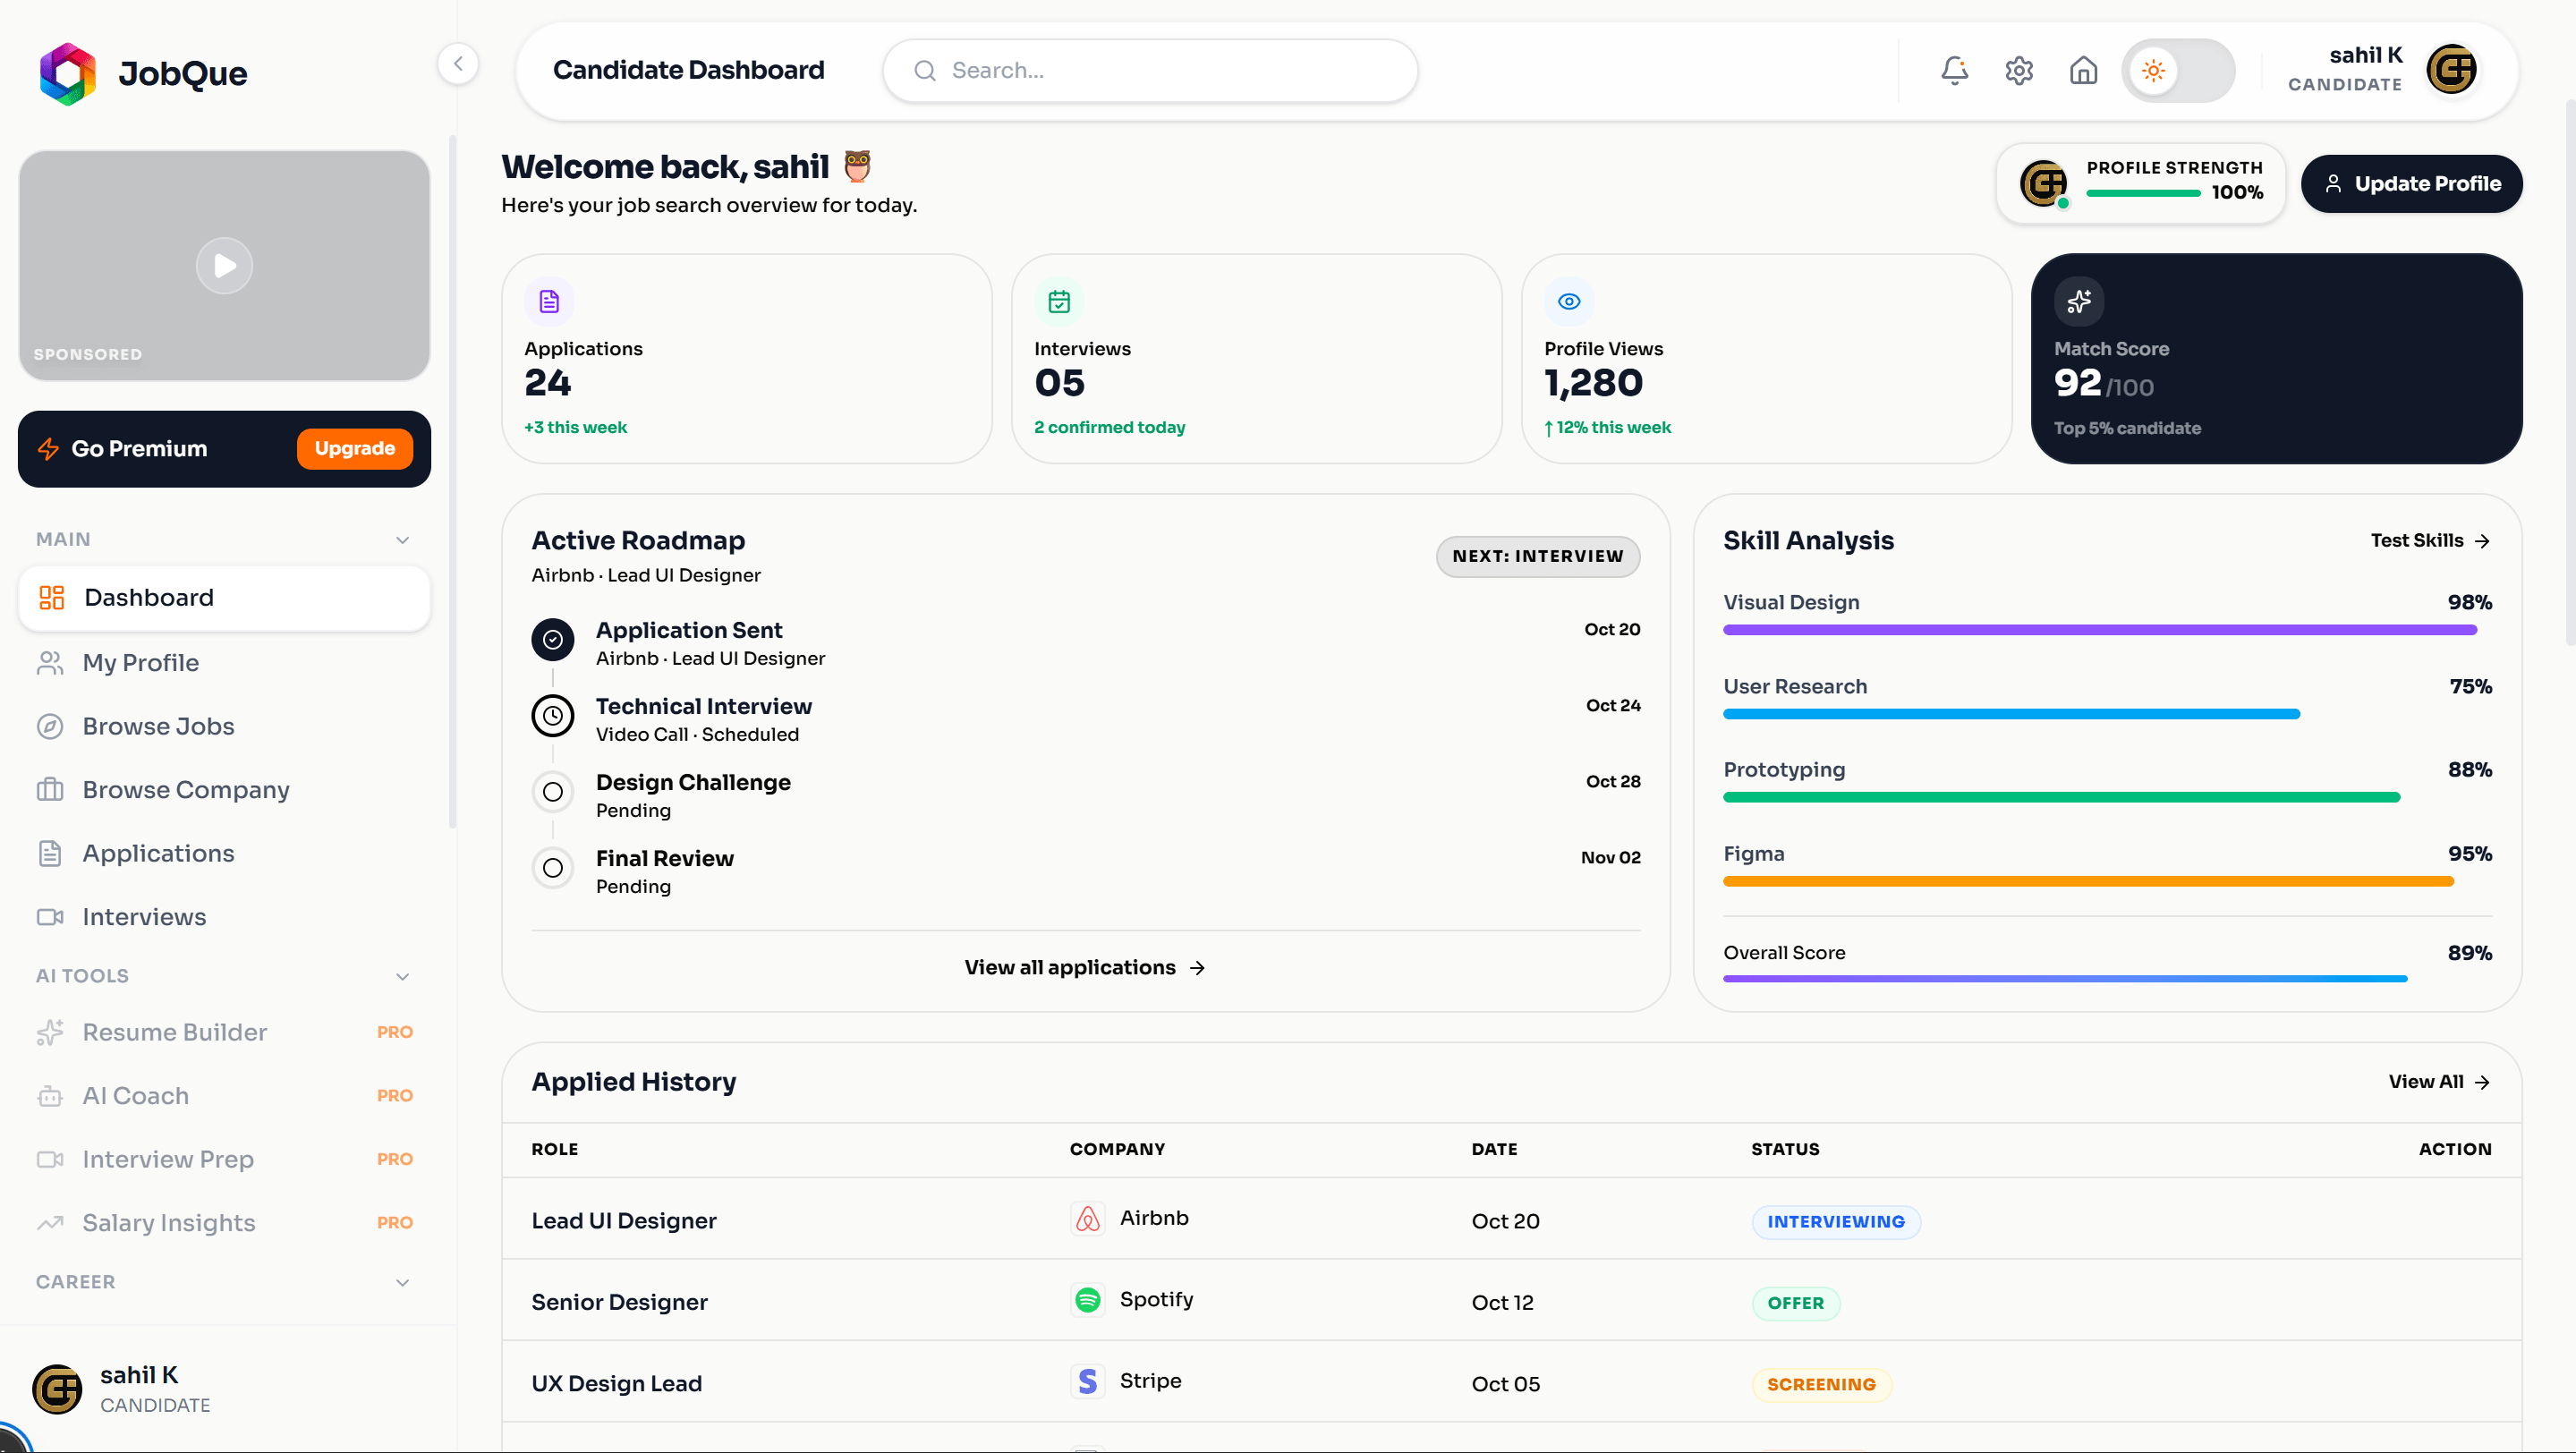Click the INTERVIEWING status badge
The image size is (2576, 1453).
pyautogui.click(x=1836, y=1222)
